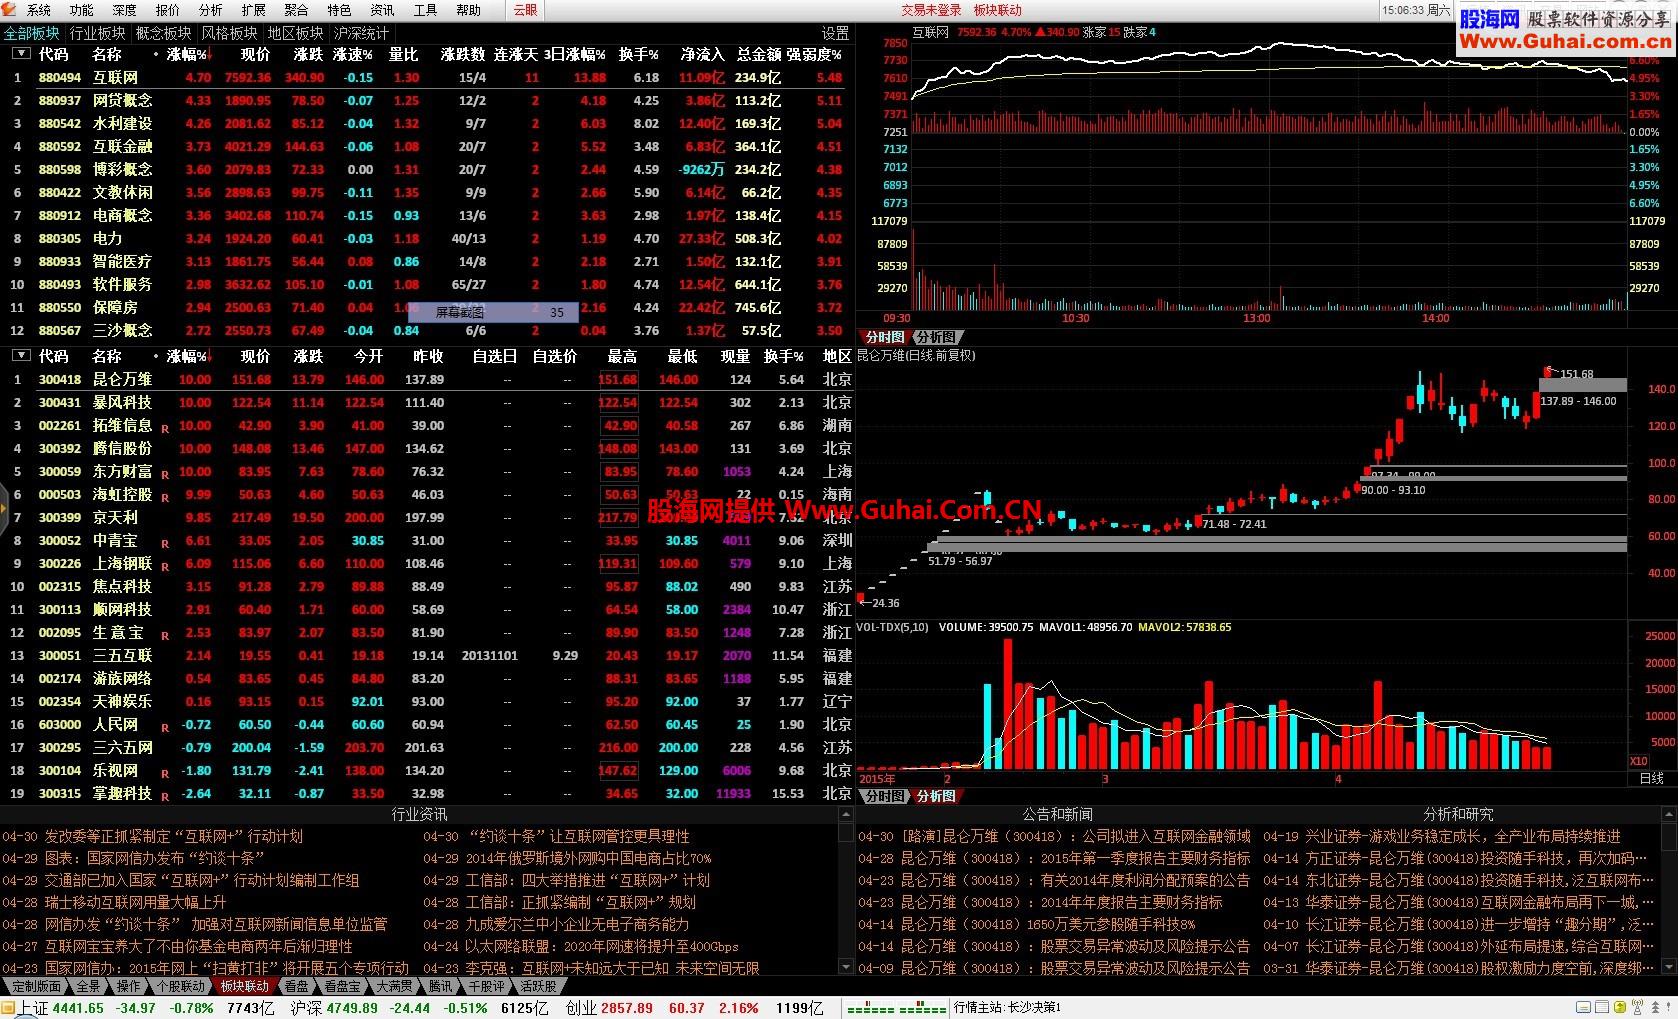The width and height of the screenshot is (1678, 1019).
Task: Switch to 地区板块 tab
Action: click(295, 33)
